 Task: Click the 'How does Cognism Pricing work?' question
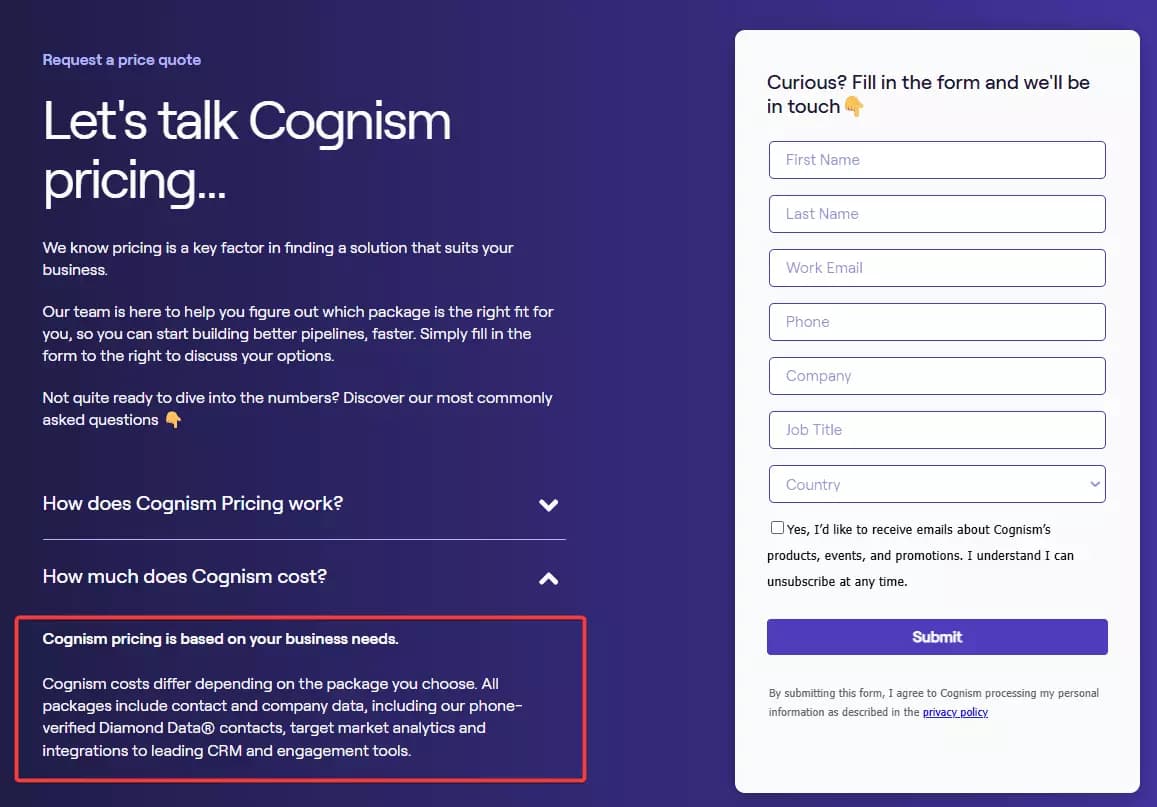(x=193, y=503)
